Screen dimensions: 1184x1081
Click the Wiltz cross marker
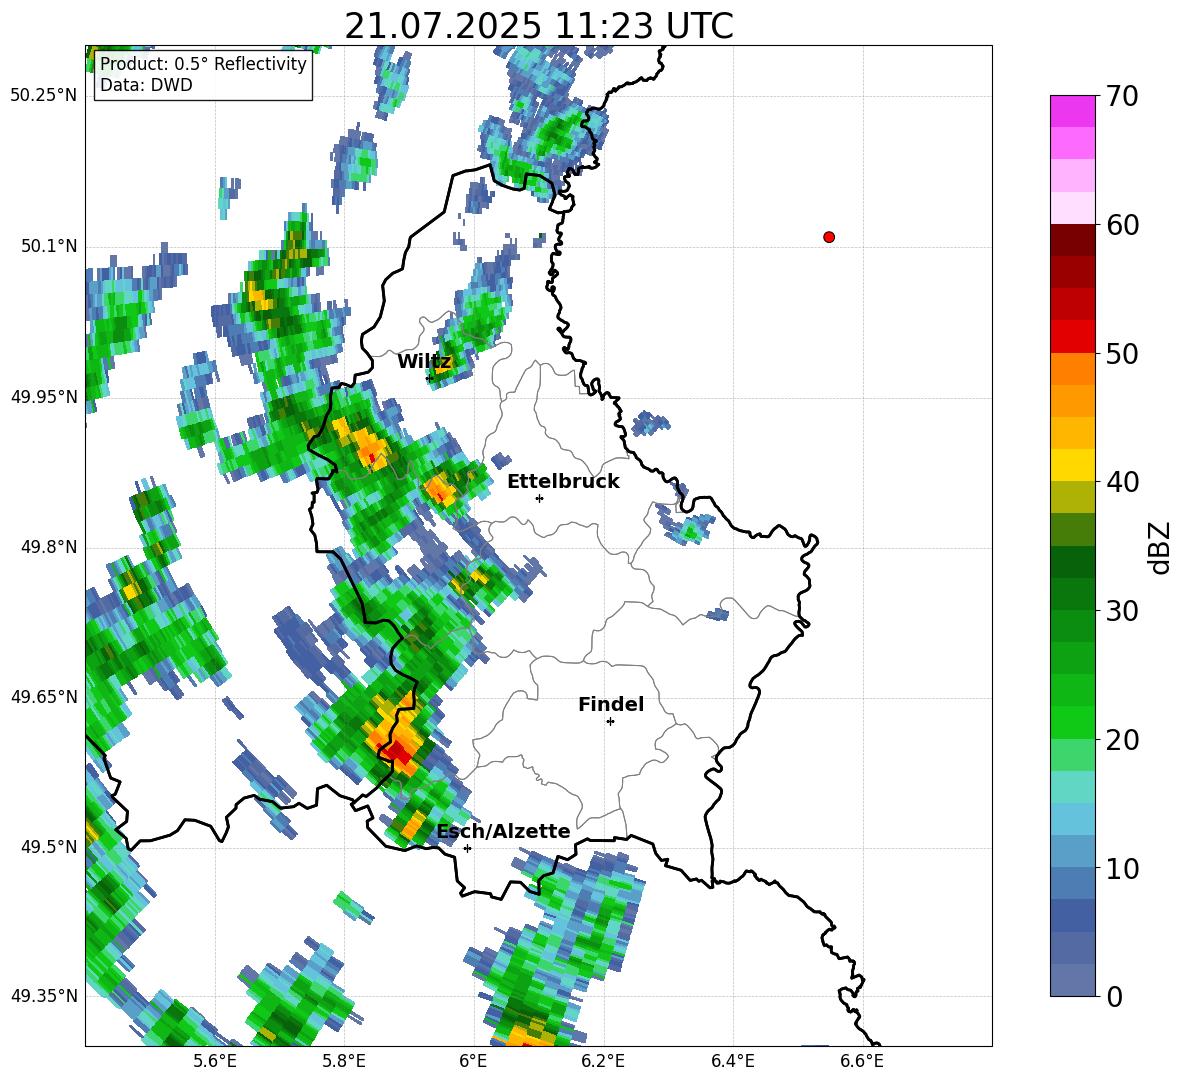pos(430,377)
